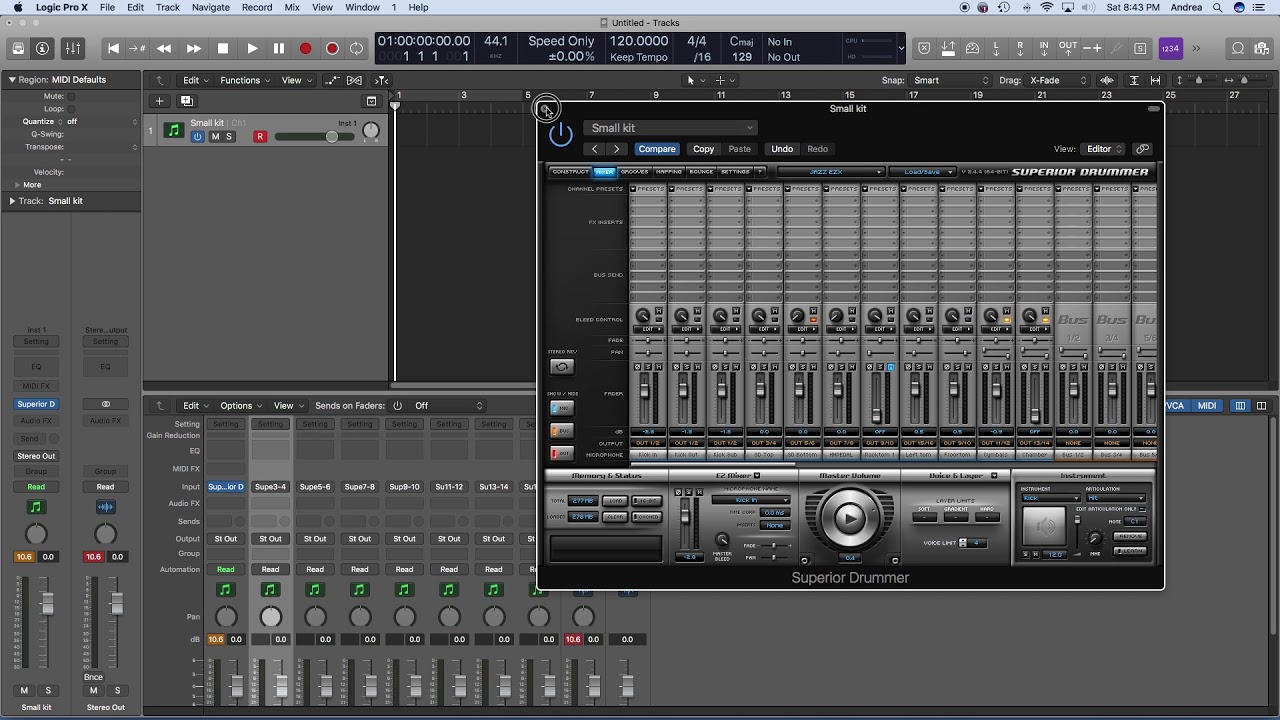Open the Apple menu
The image size is (1280, 720).
click(x=18, y=7)
